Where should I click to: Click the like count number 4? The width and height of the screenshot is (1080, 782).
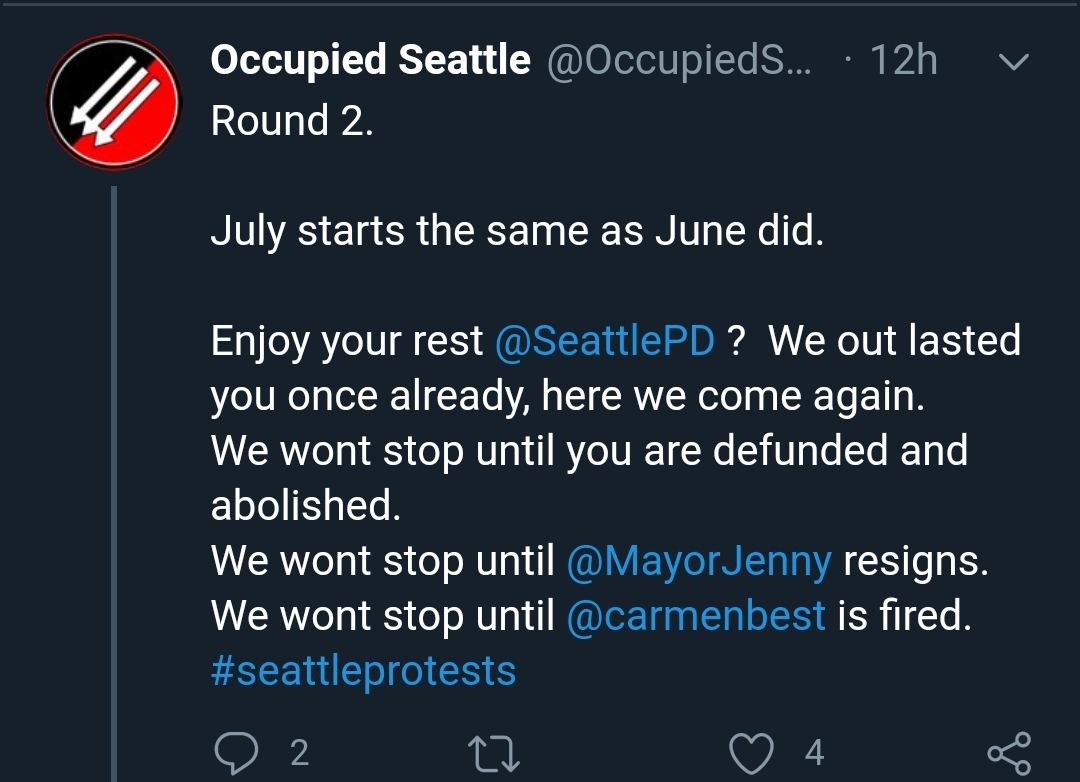point(815,752)
